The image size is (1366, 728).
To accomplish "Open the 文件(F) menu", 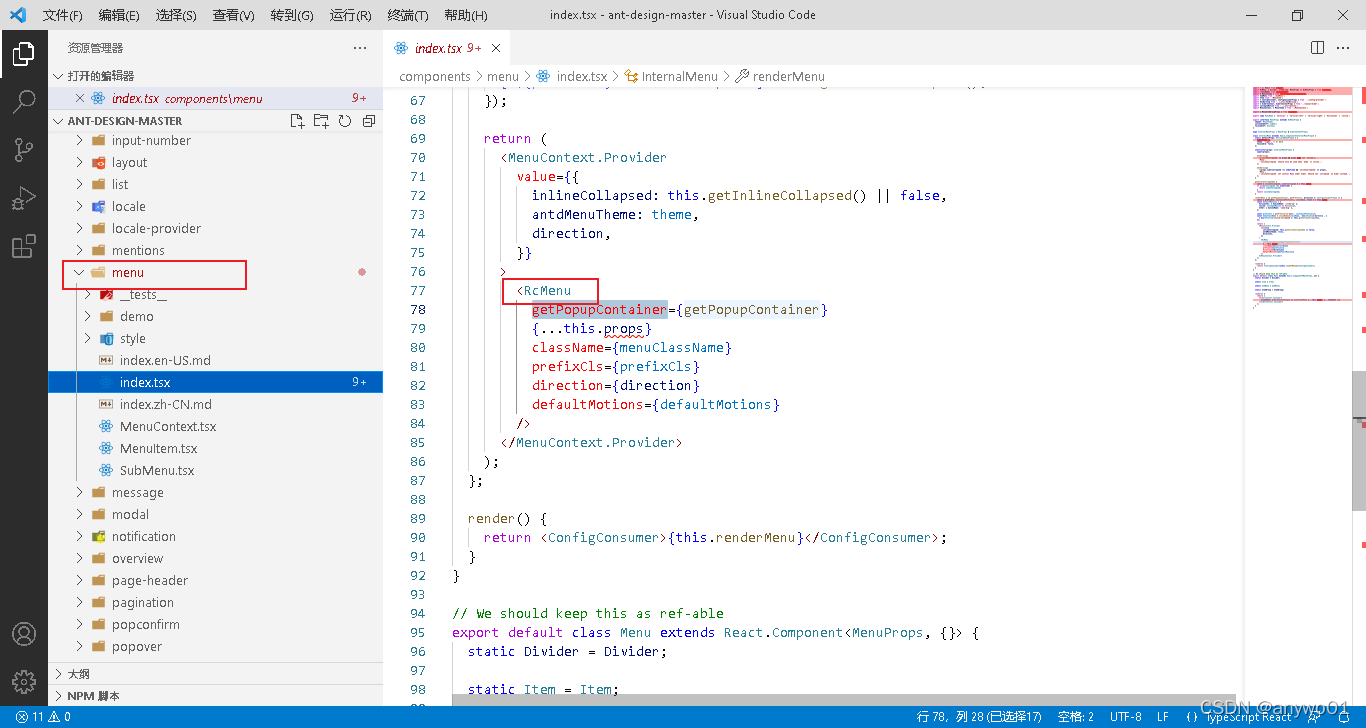I will [63, 15].
